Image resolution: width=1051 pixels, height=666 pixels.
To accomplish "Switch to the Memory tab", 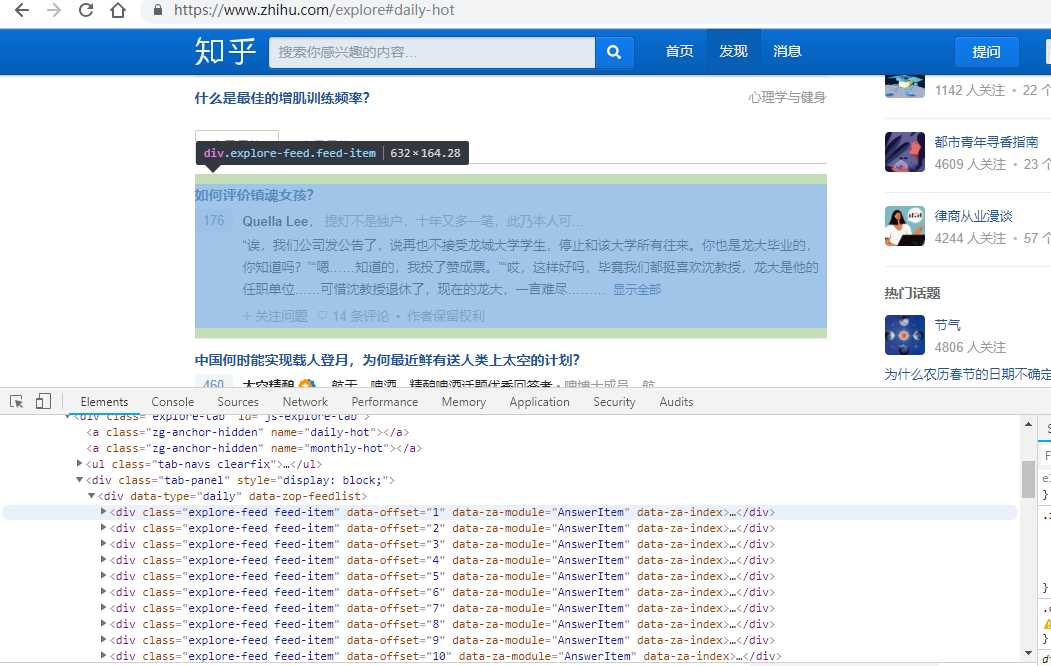I will (464, 401).
